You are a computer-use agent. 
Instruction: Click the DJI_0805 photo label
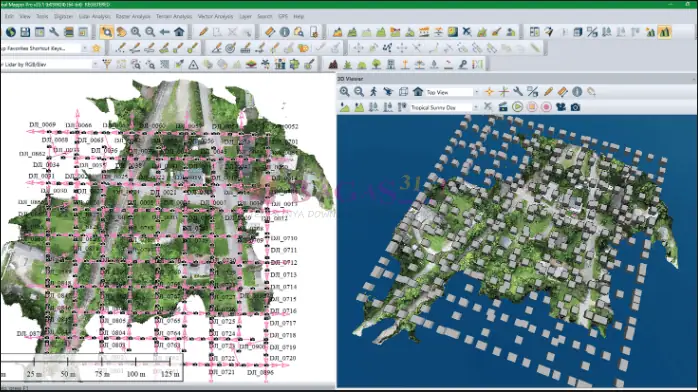pos(113,321)
